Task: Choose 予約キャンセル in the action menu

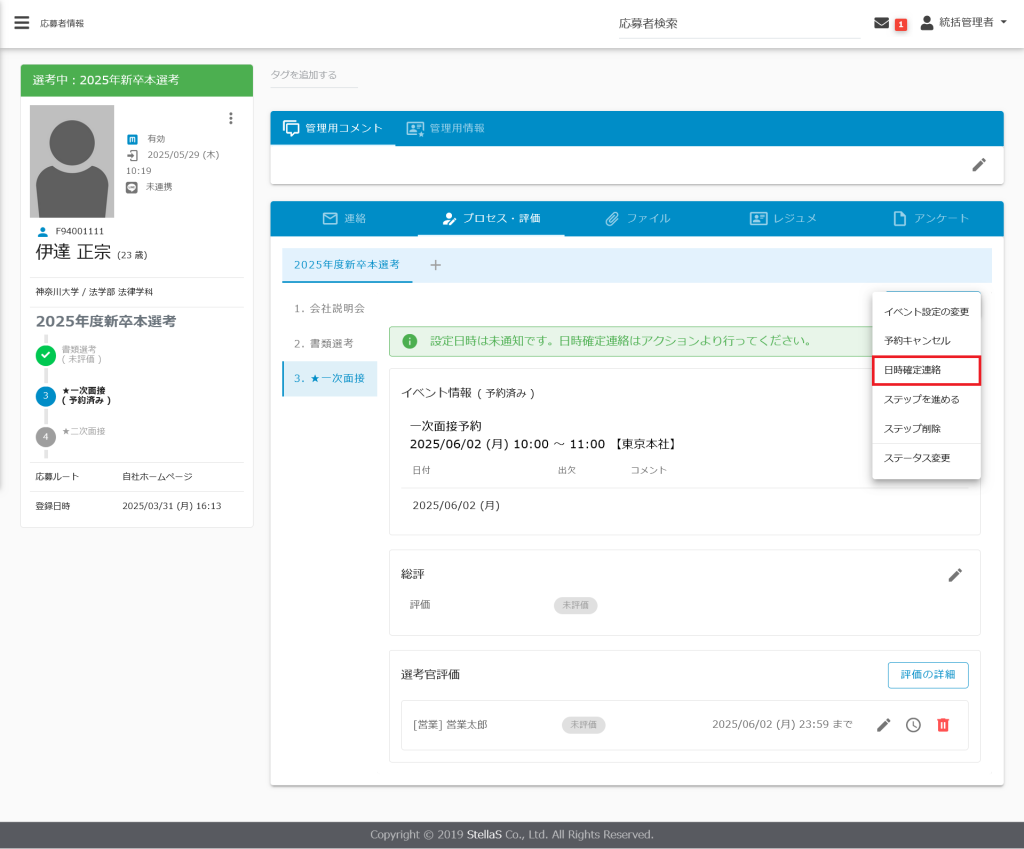Action: point(926,341)
